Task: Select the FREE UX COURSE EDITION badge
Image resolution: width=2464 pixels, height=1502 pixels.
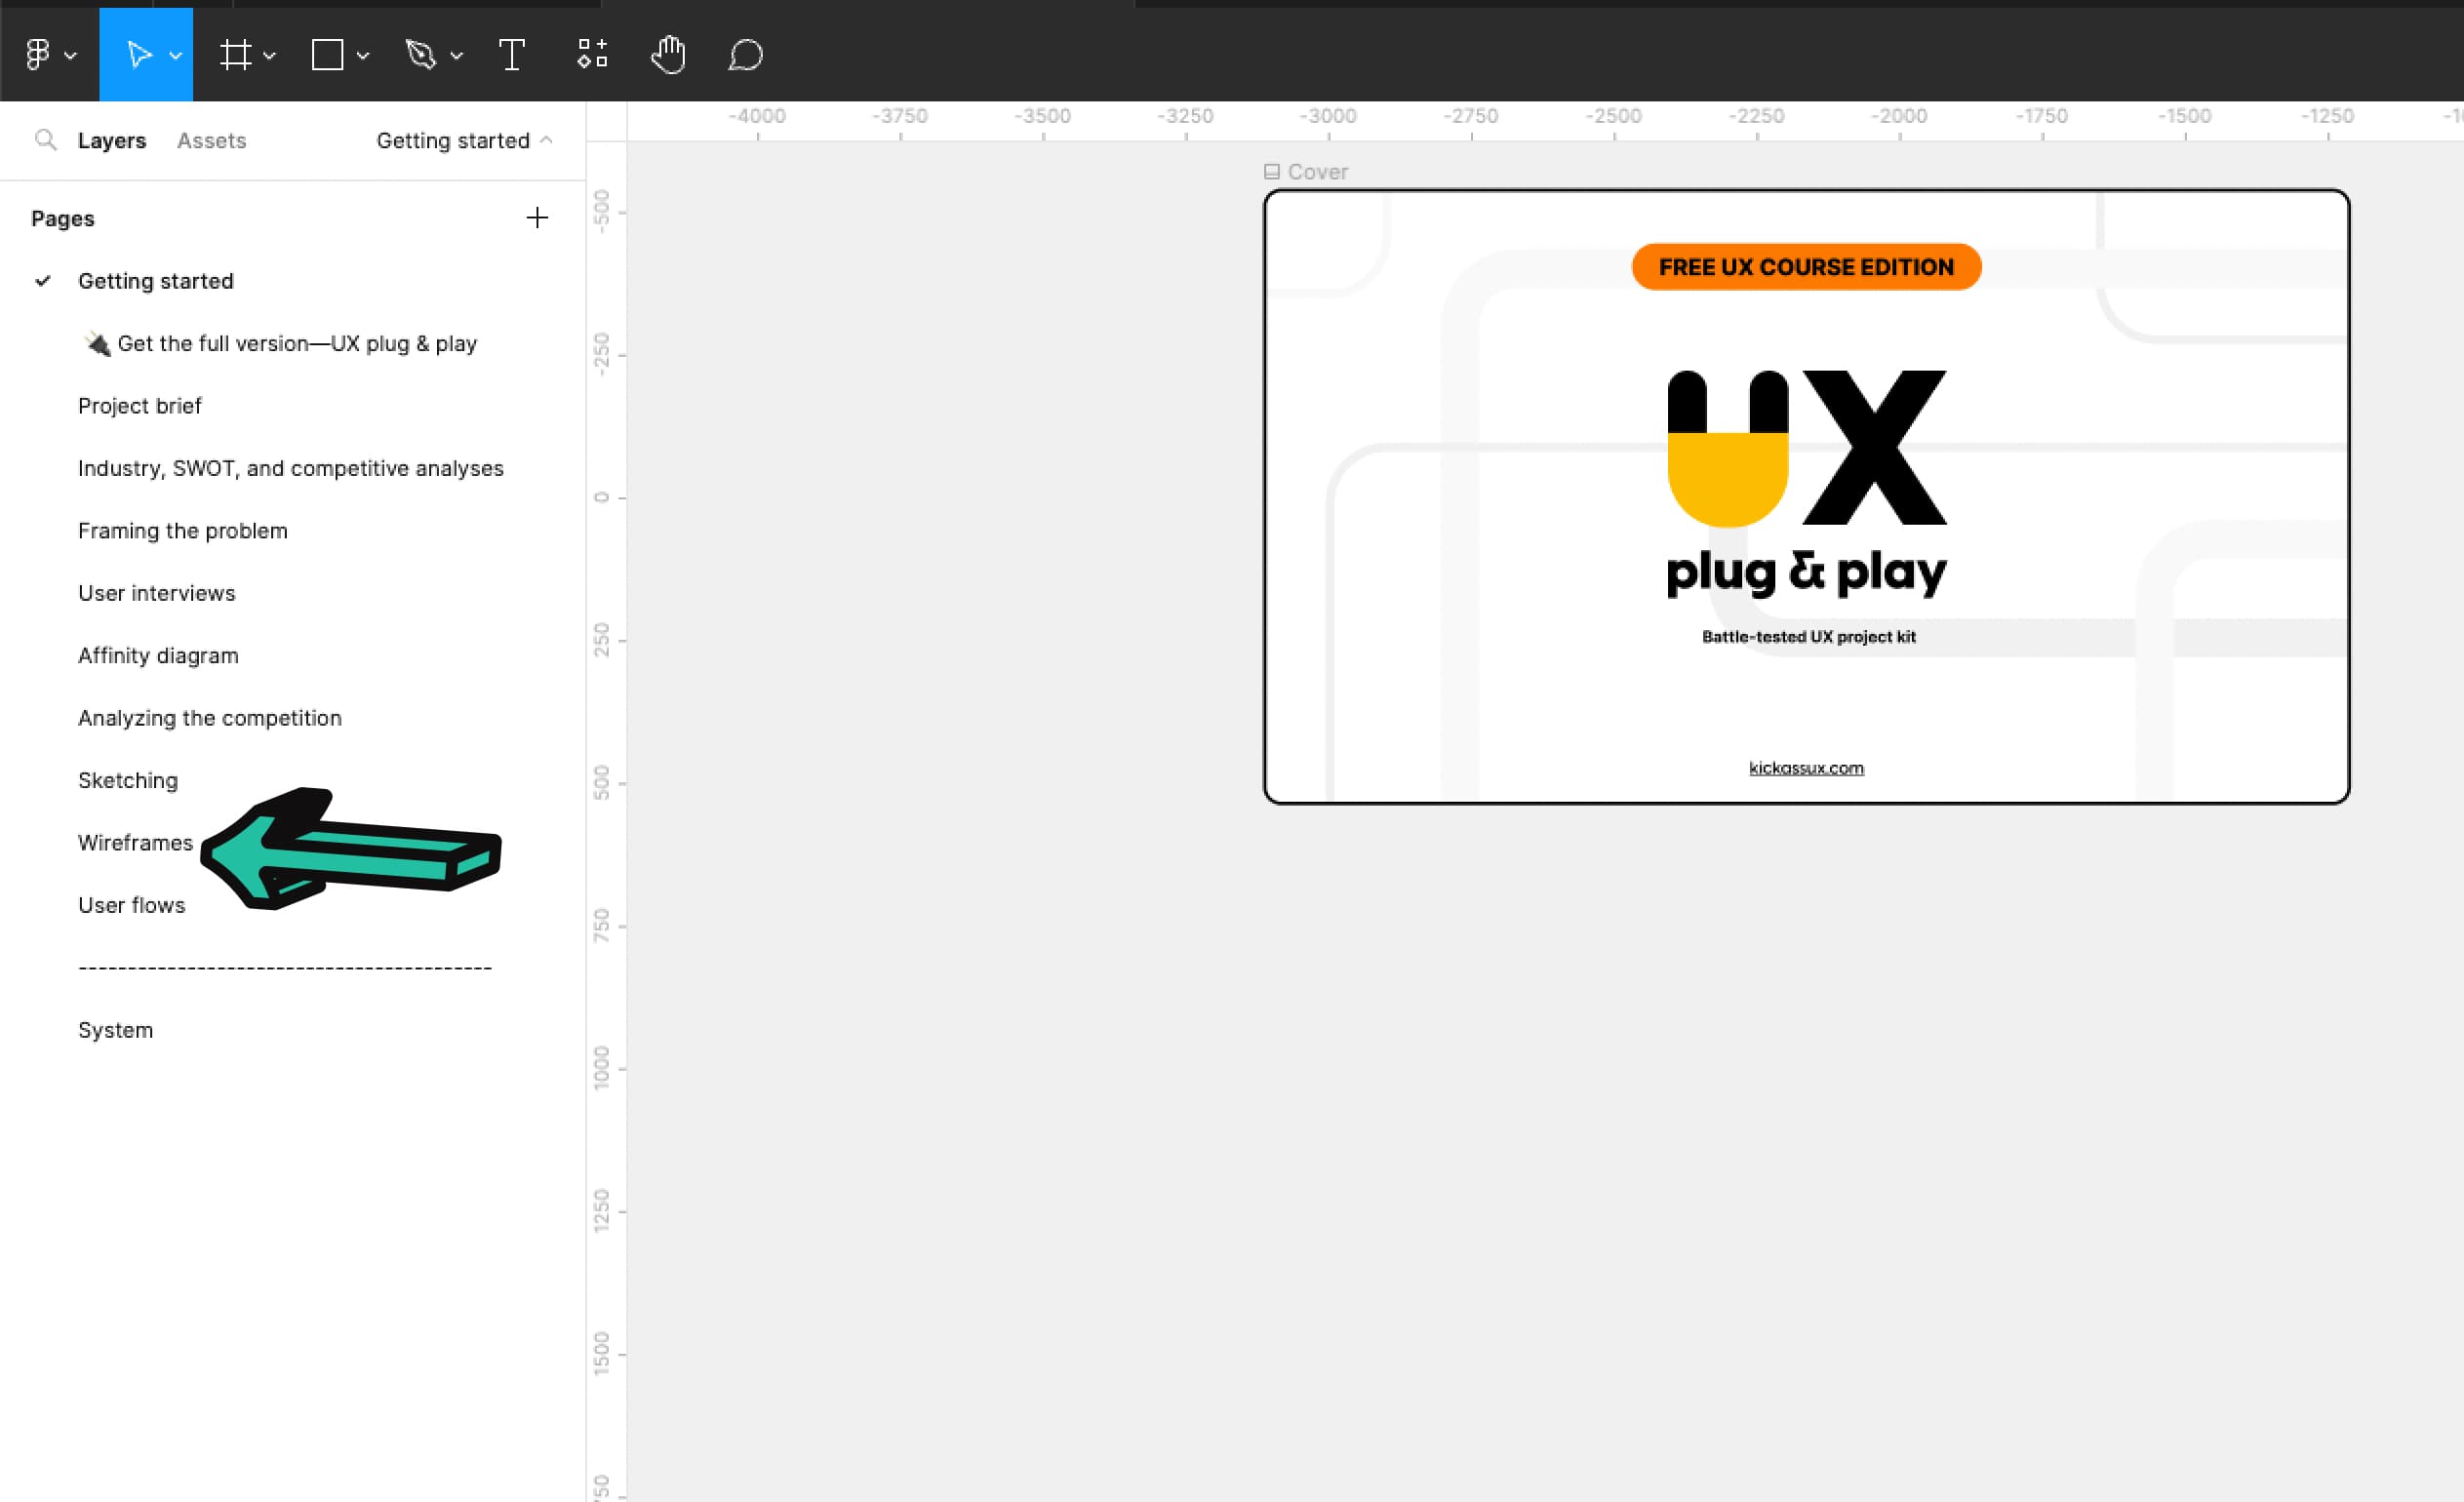Action: [1806, 267]
